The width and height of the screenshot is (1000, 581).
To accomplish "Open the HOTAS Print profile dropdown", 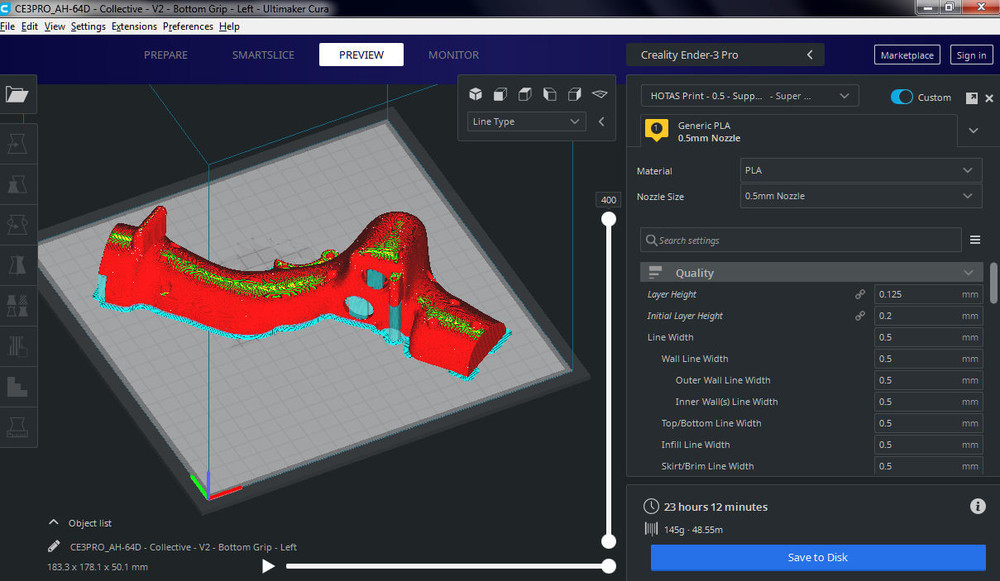I will pos(749,96).
